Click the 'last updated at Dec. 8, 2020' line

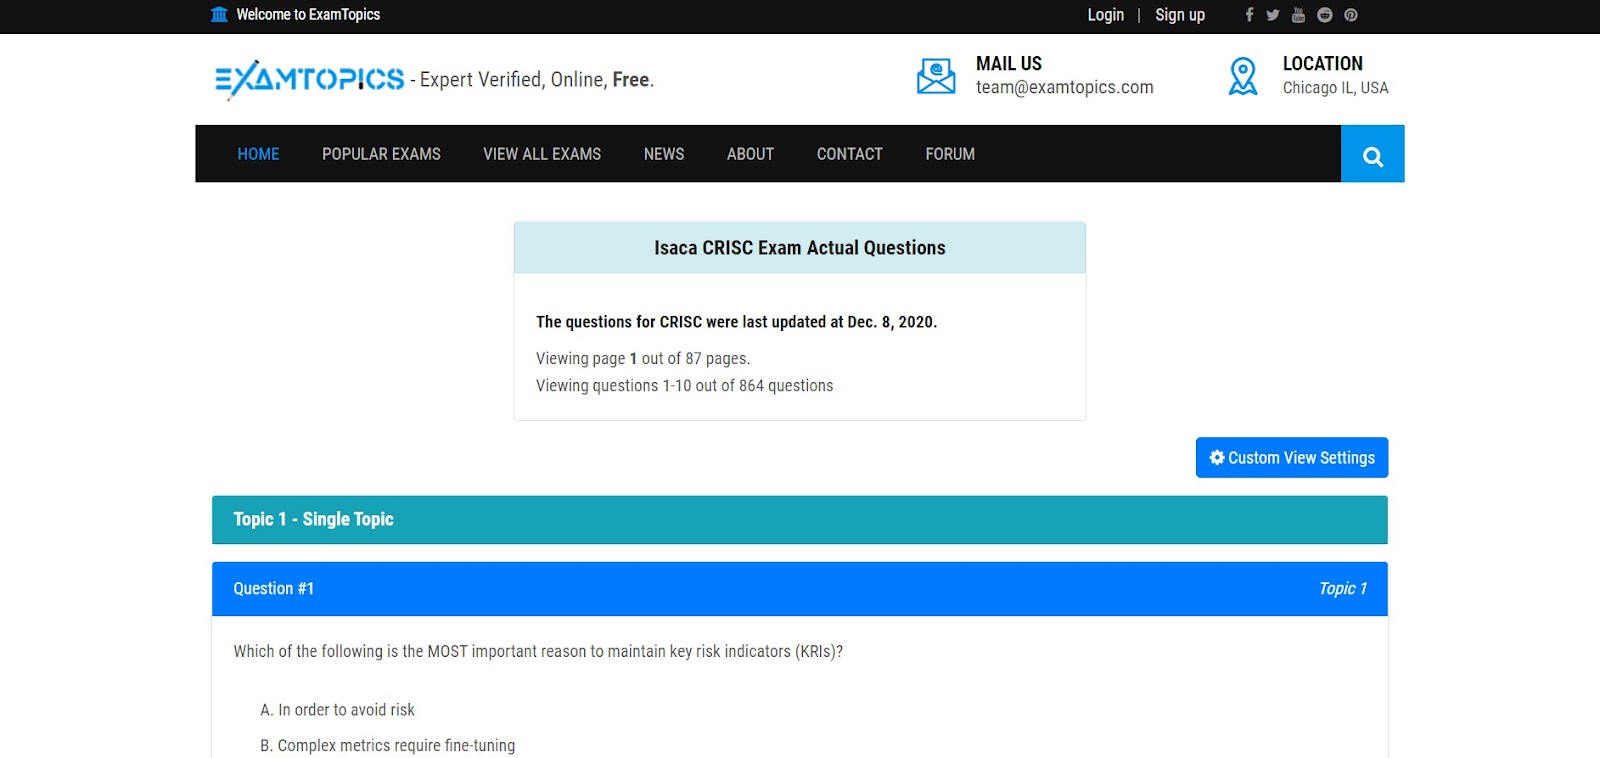pyautogui.click(x=736, y=322)
